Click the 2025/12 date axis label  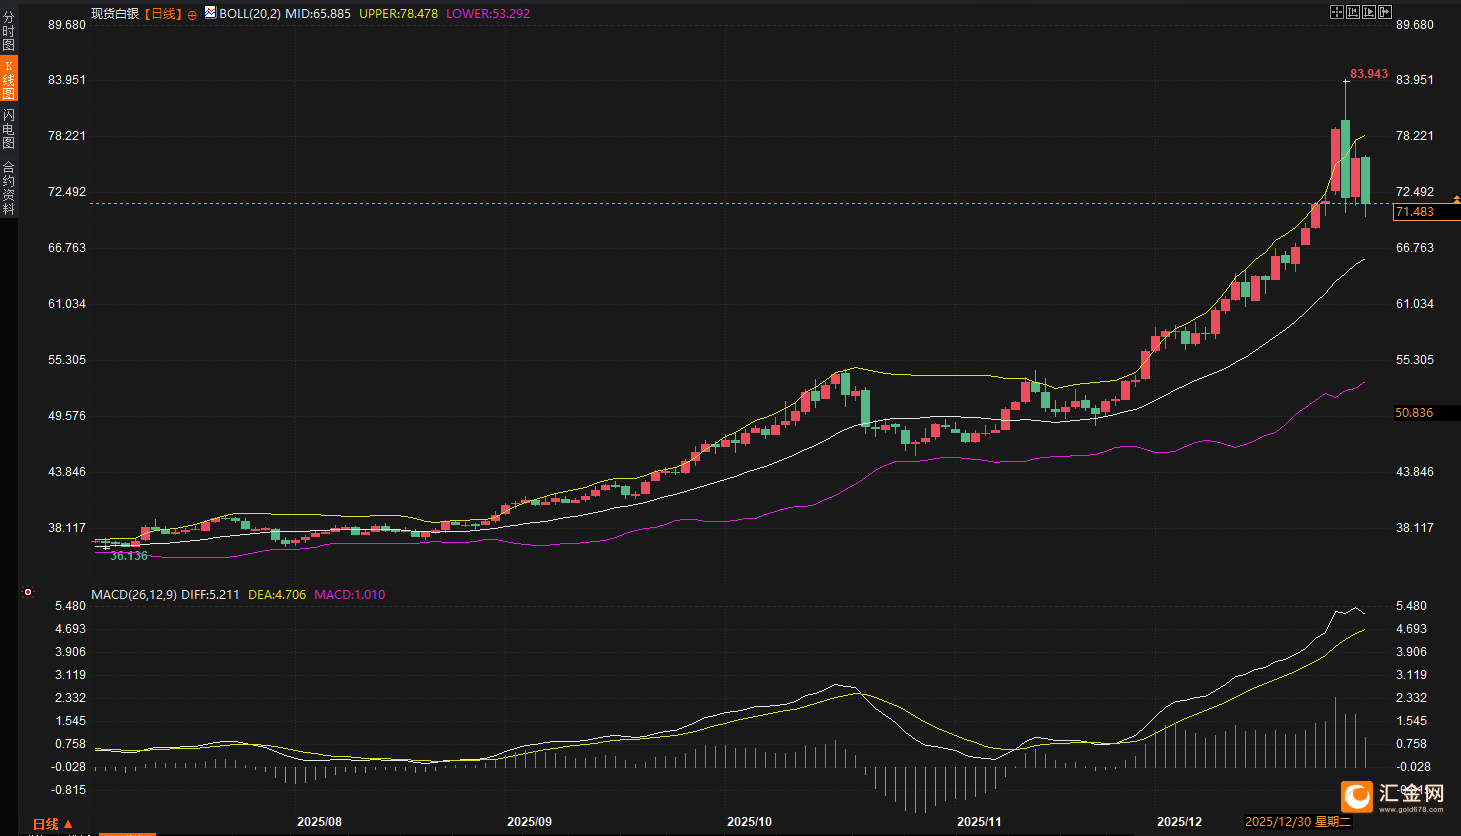click(x=1179, y=822)
